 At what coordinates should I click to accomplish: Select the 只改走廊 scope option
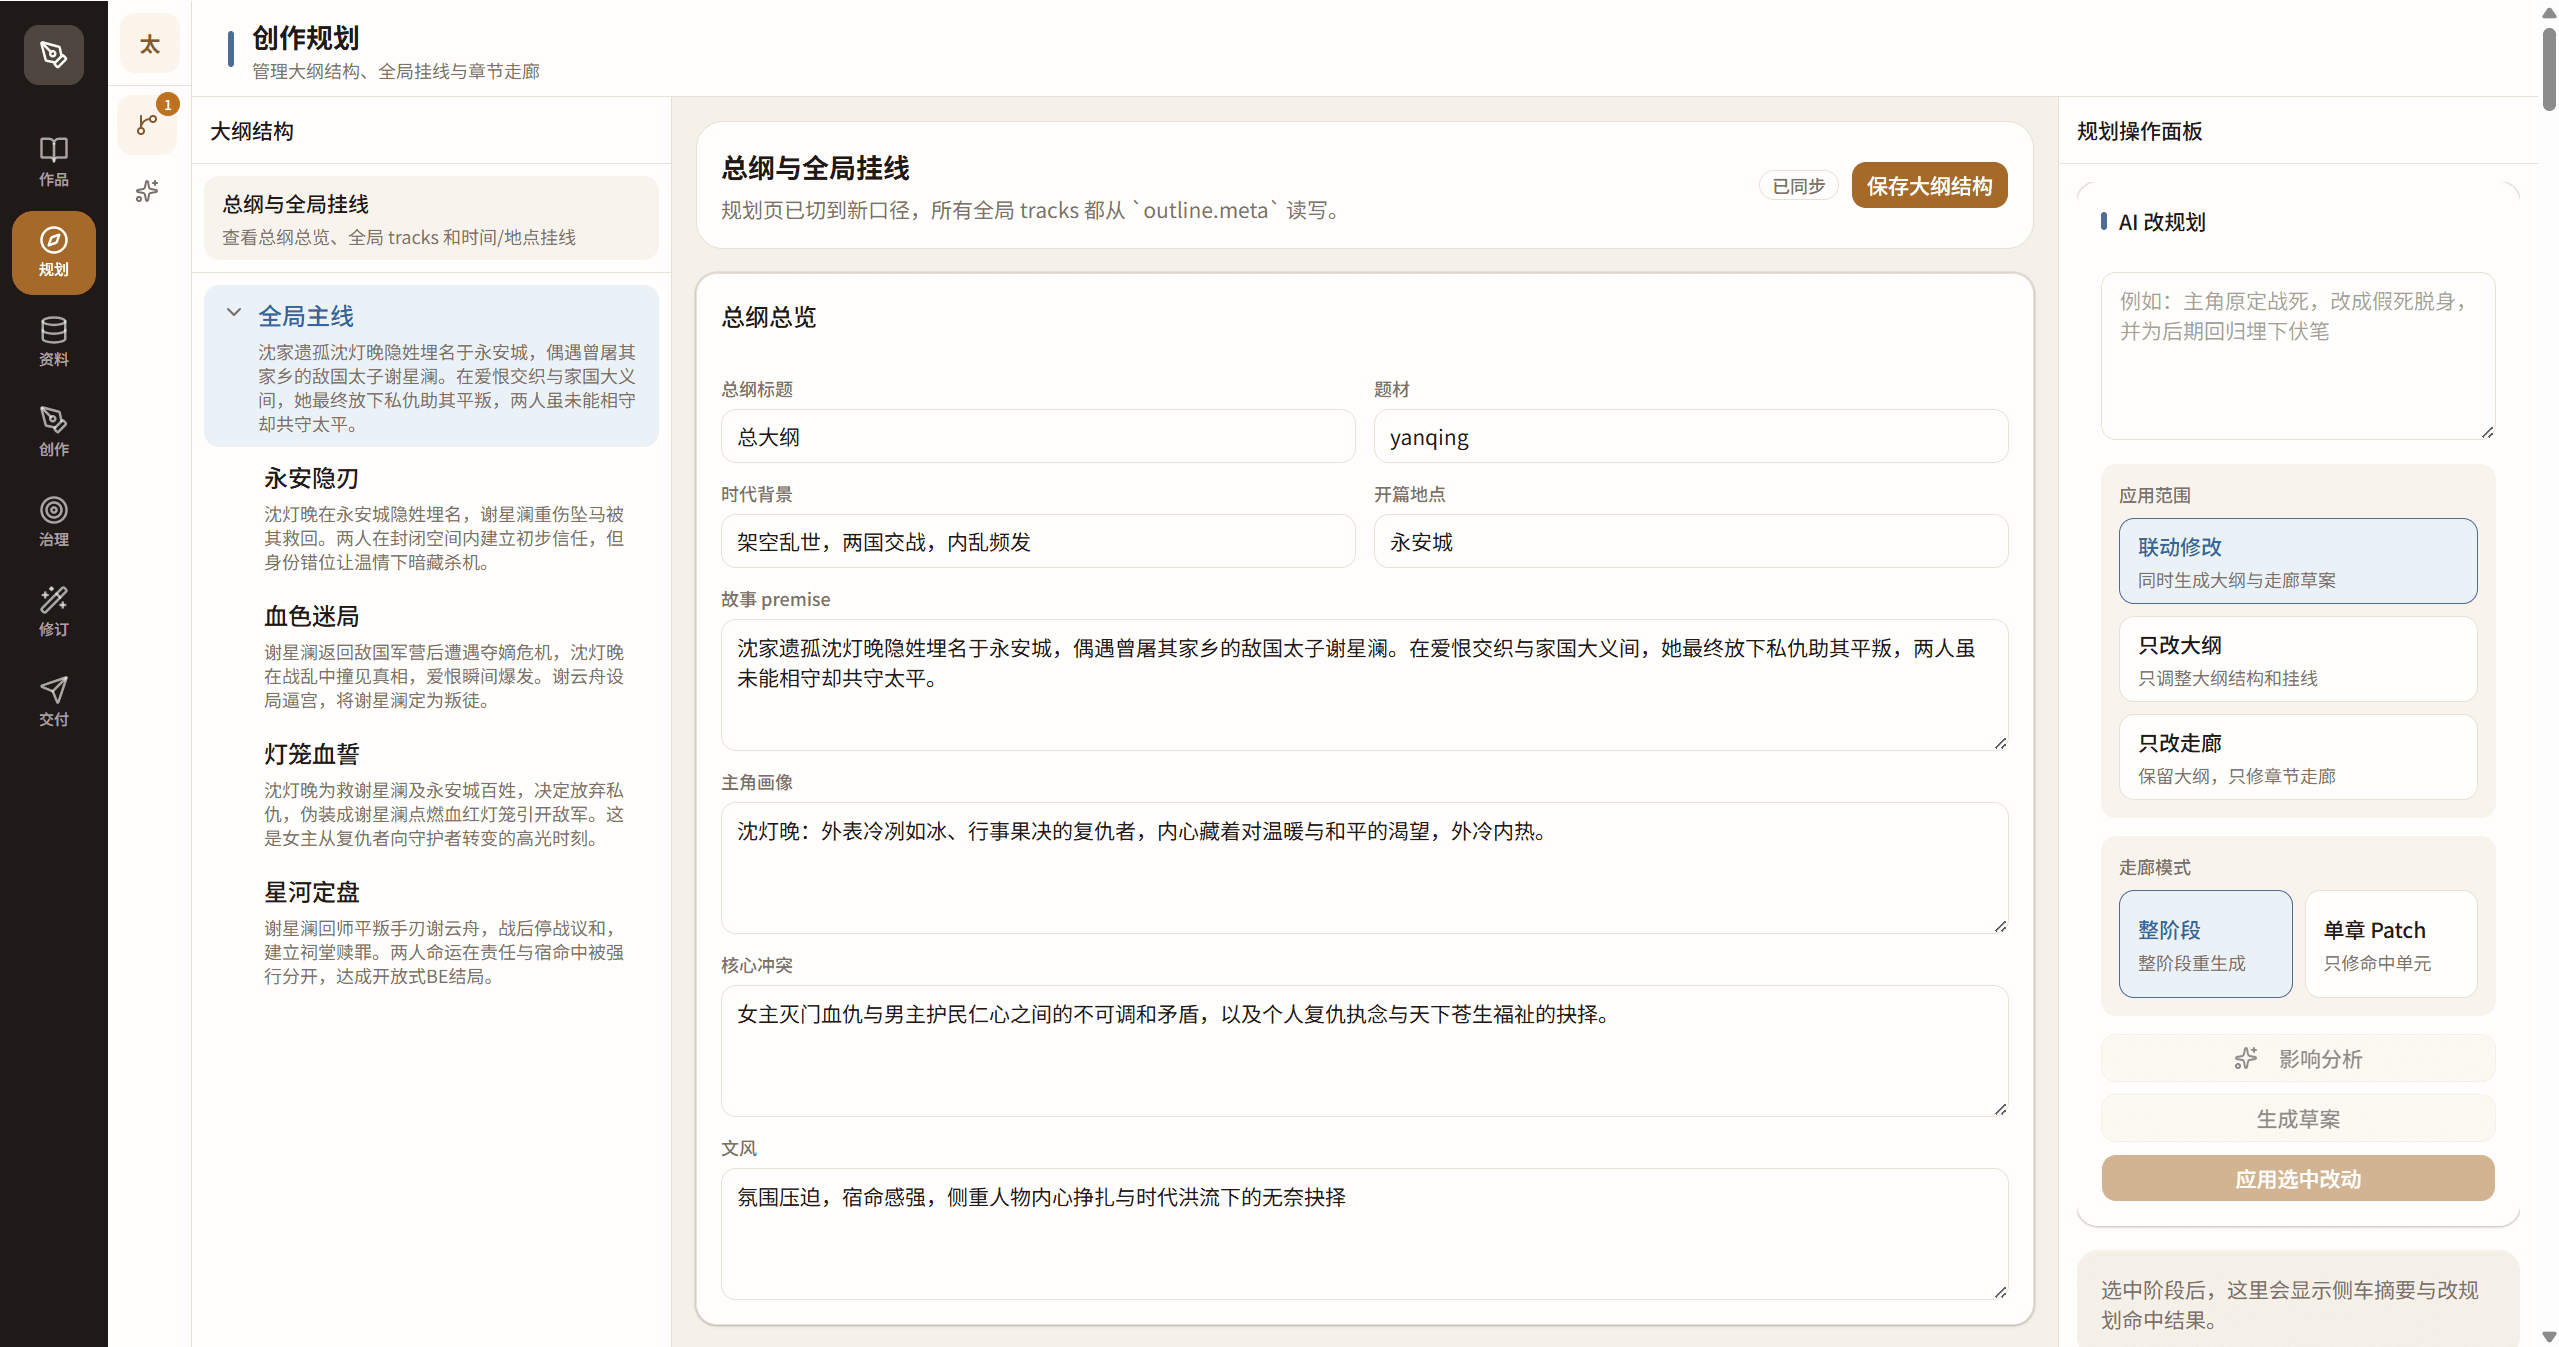click(2297, 757)
